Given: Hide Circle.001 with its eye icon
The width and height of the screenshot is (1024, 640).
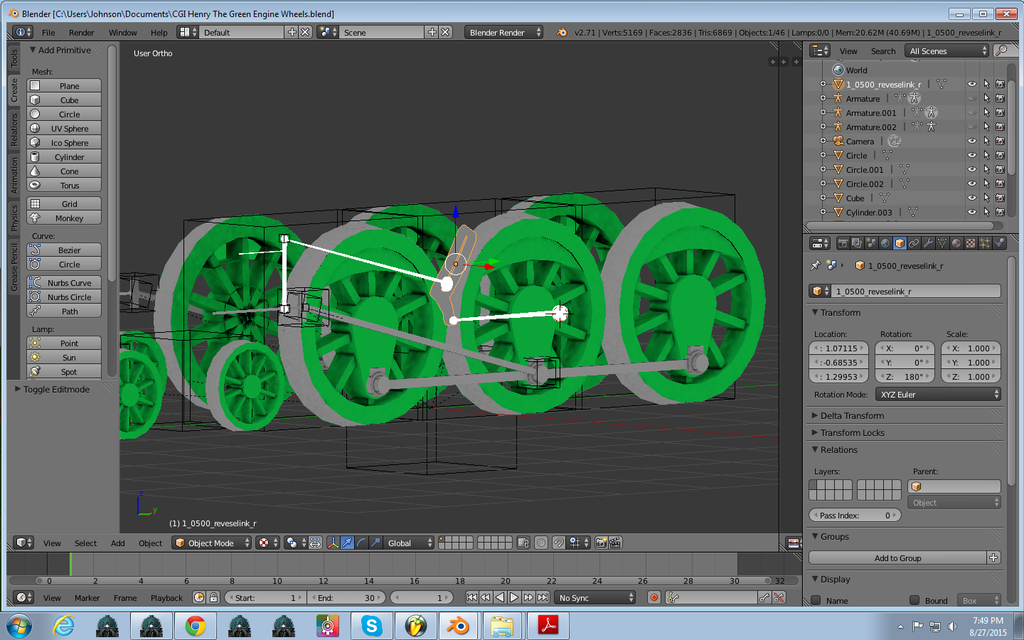Looking at the screenshot, I should (972, 170).
